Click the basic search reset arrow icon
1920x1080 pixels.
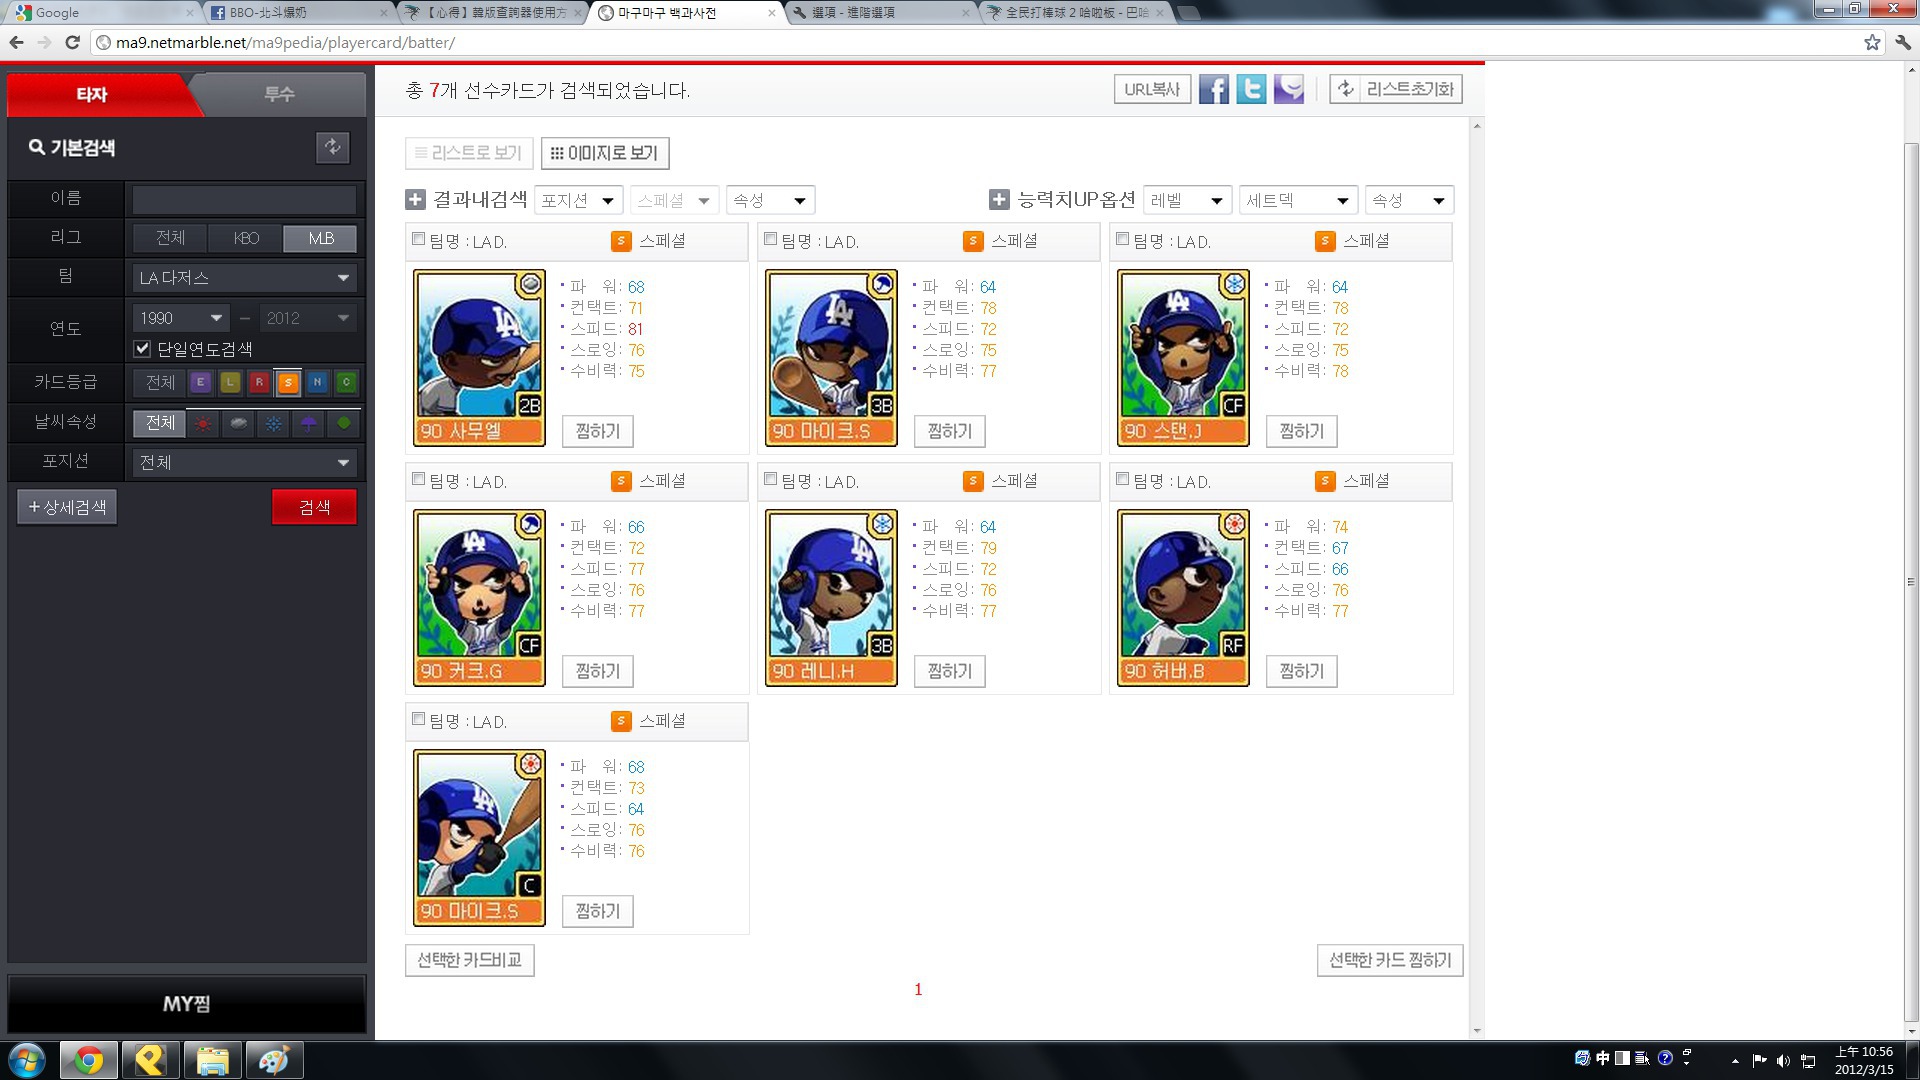click(332, 147)
